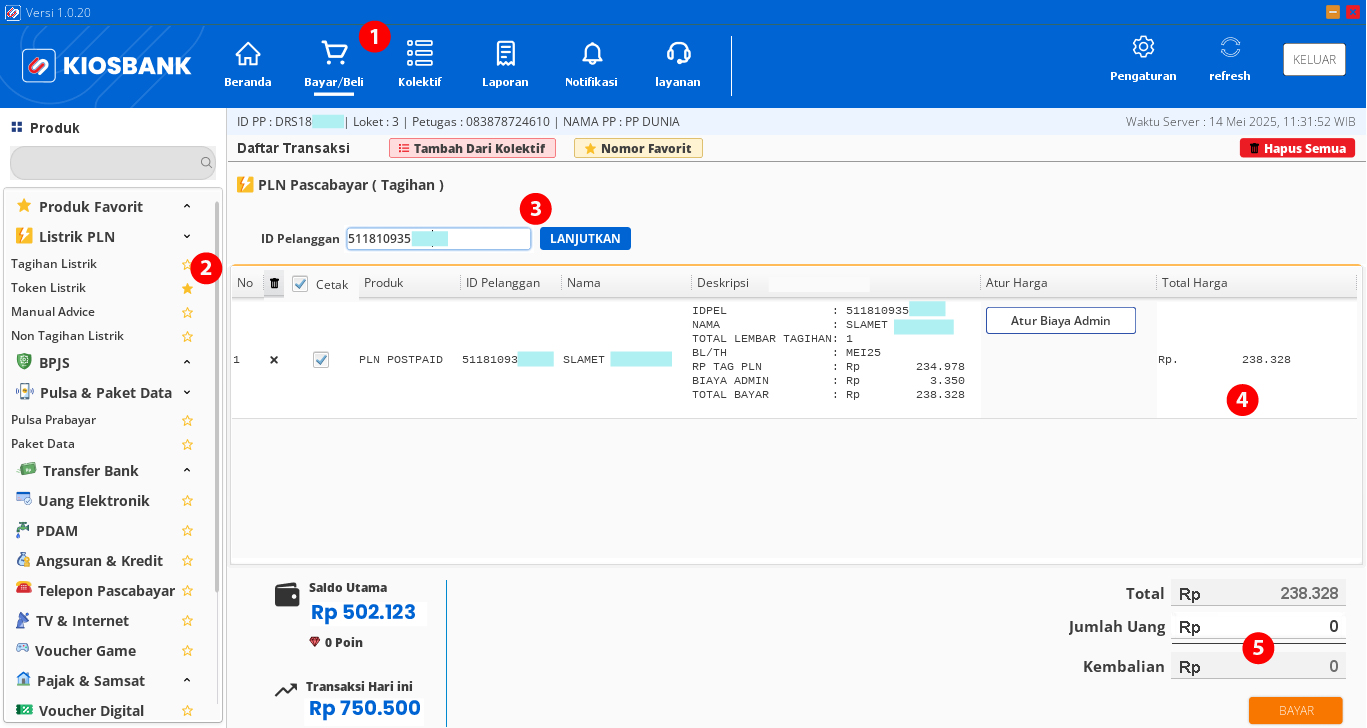Toggle the Telepon Pascabayar favorite star

pos(187,591)
